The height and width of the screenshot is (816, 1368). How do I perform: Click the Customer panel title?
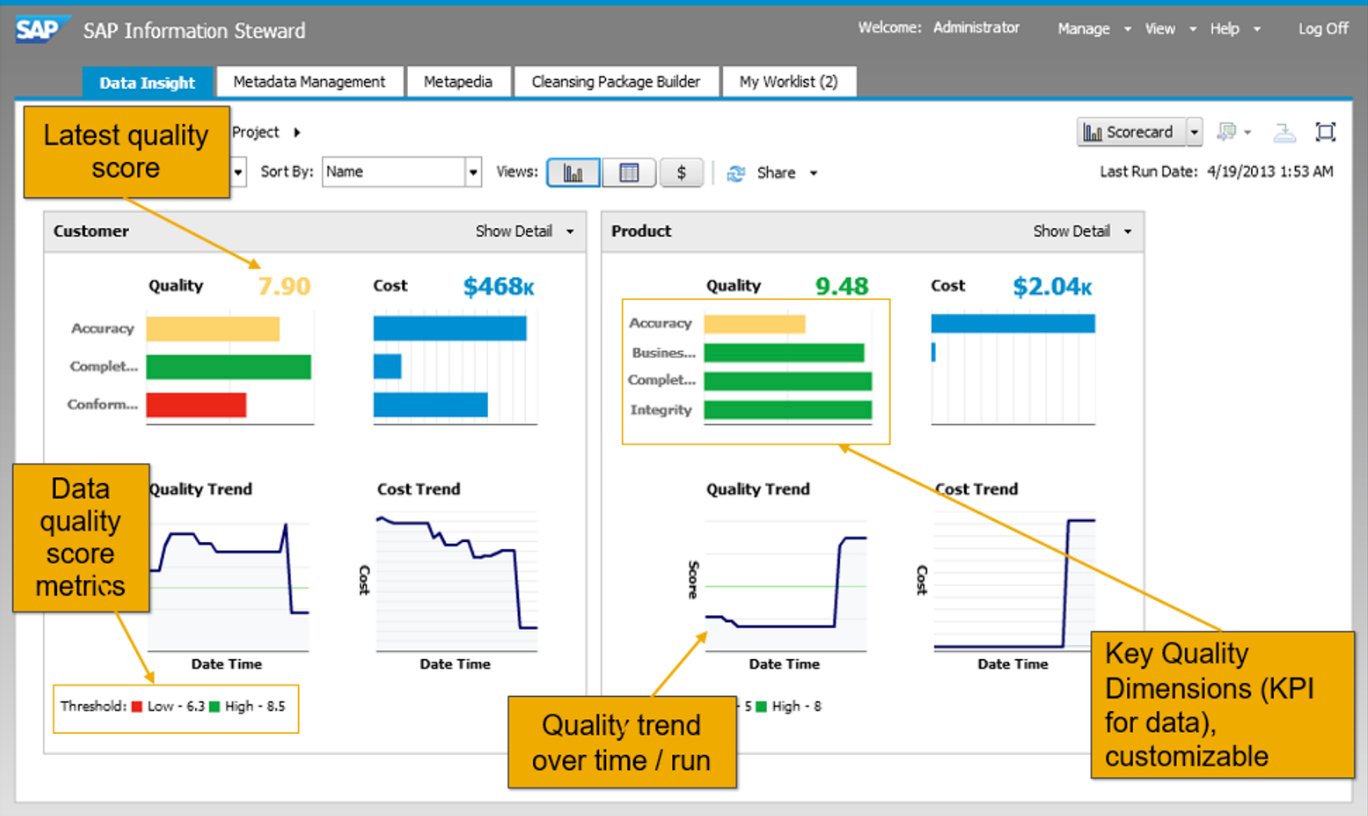click(x=91, y=231)
